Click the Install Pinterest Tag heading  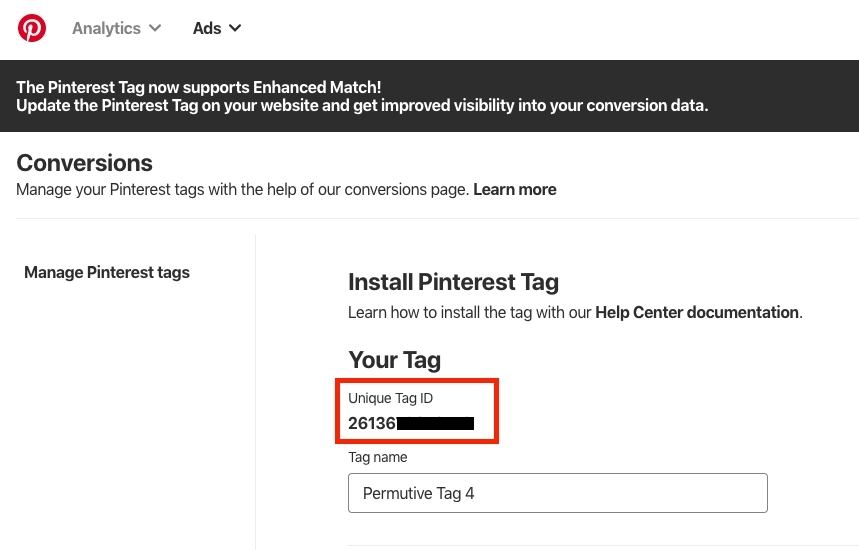[454, 283]
